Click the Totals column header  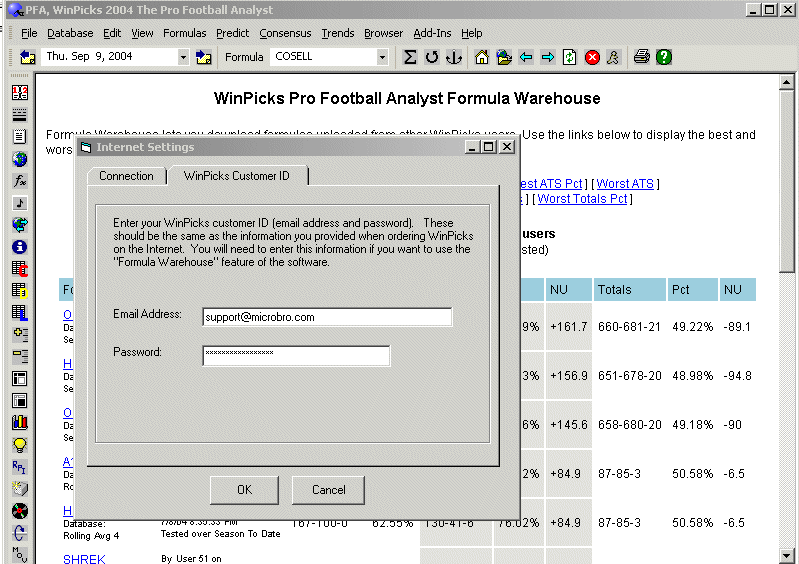pos(629,289)
